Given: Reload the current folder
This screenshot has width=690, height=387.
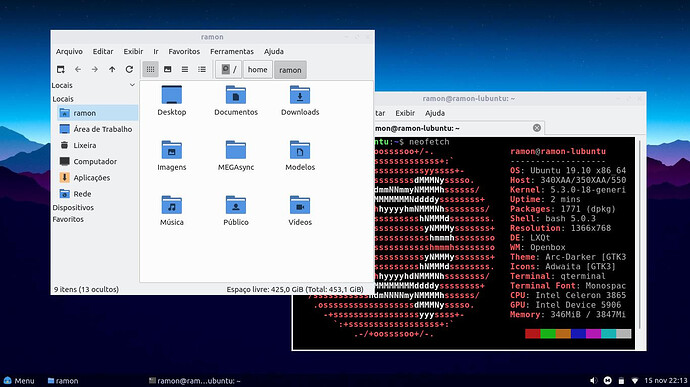Looking at the screenshot, I should click(129, 69).
